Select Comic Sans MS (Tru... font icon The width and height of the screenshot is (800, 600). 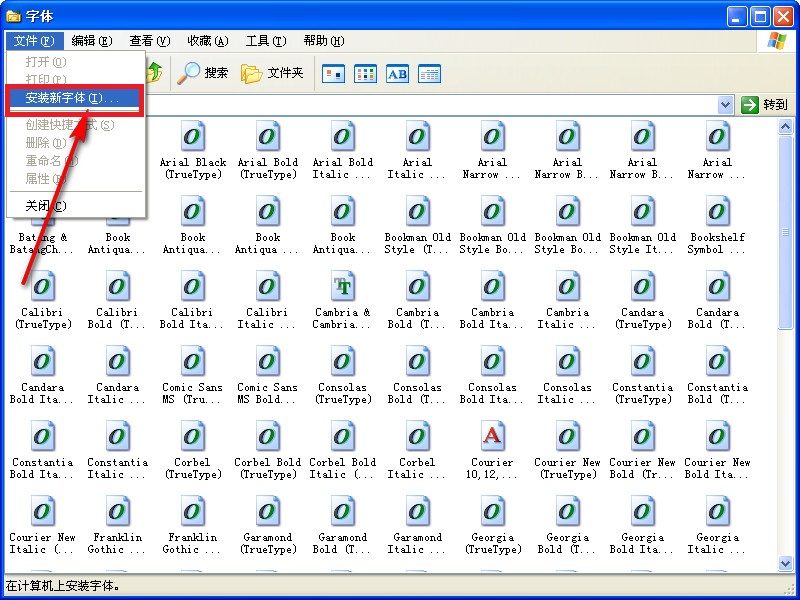192,361
